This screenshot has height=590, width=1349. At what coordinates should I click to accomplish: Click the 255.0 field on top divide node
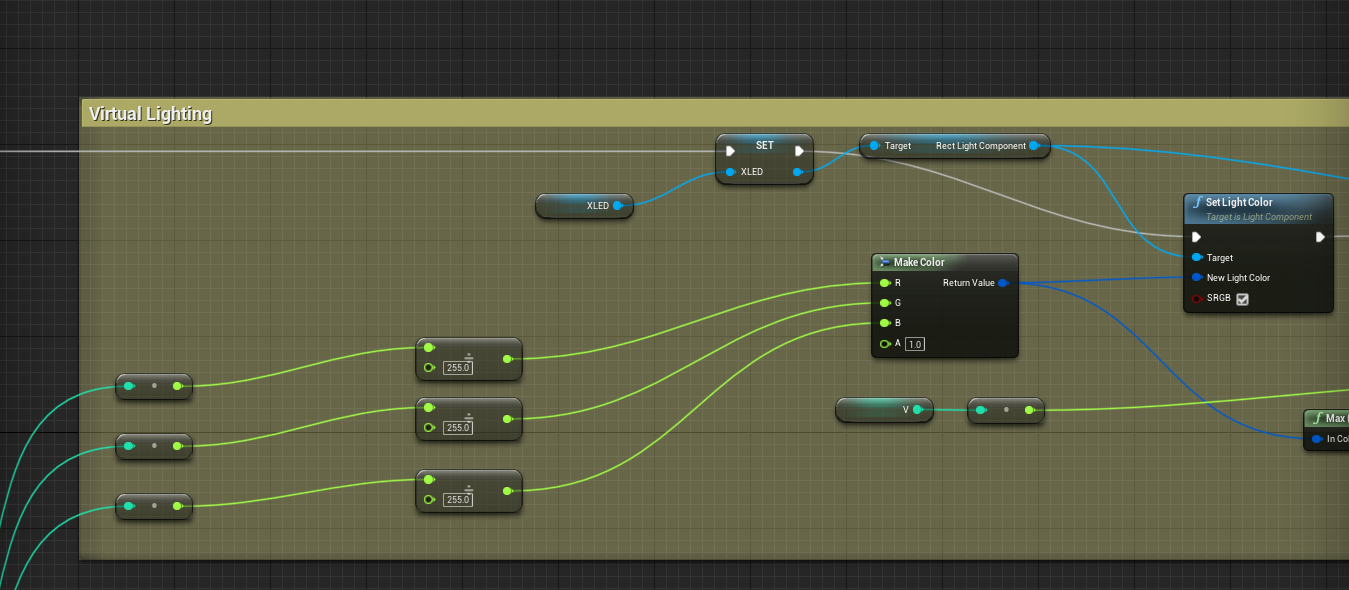(458, 368)
